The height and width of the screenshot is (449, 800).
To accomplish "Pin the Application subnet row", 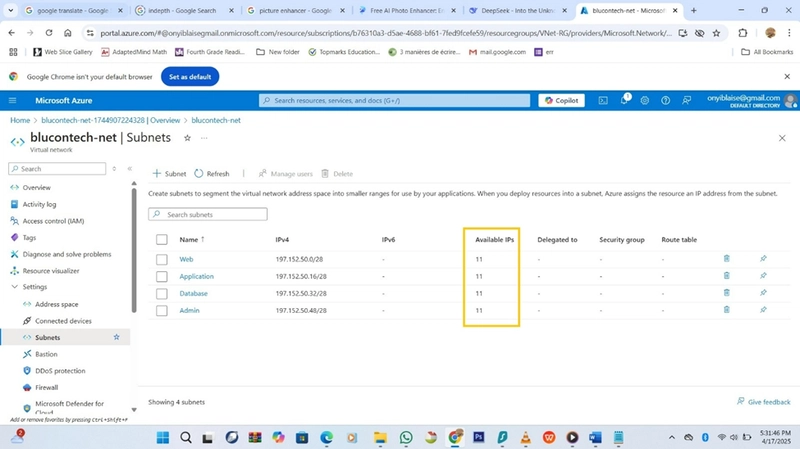I will click(x=763, y=276).
